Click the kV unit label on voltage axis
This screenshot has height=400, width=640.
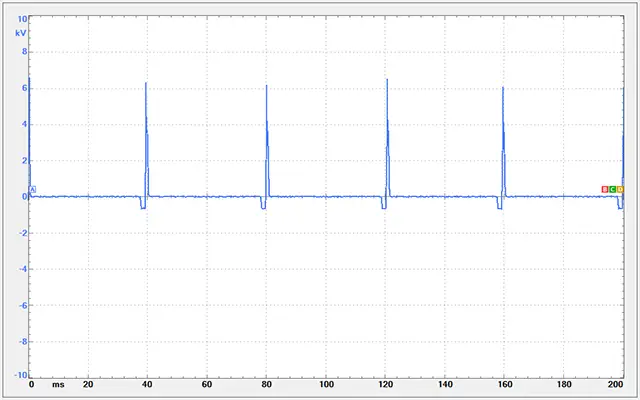pyautogui.click(x=21, y=33)
